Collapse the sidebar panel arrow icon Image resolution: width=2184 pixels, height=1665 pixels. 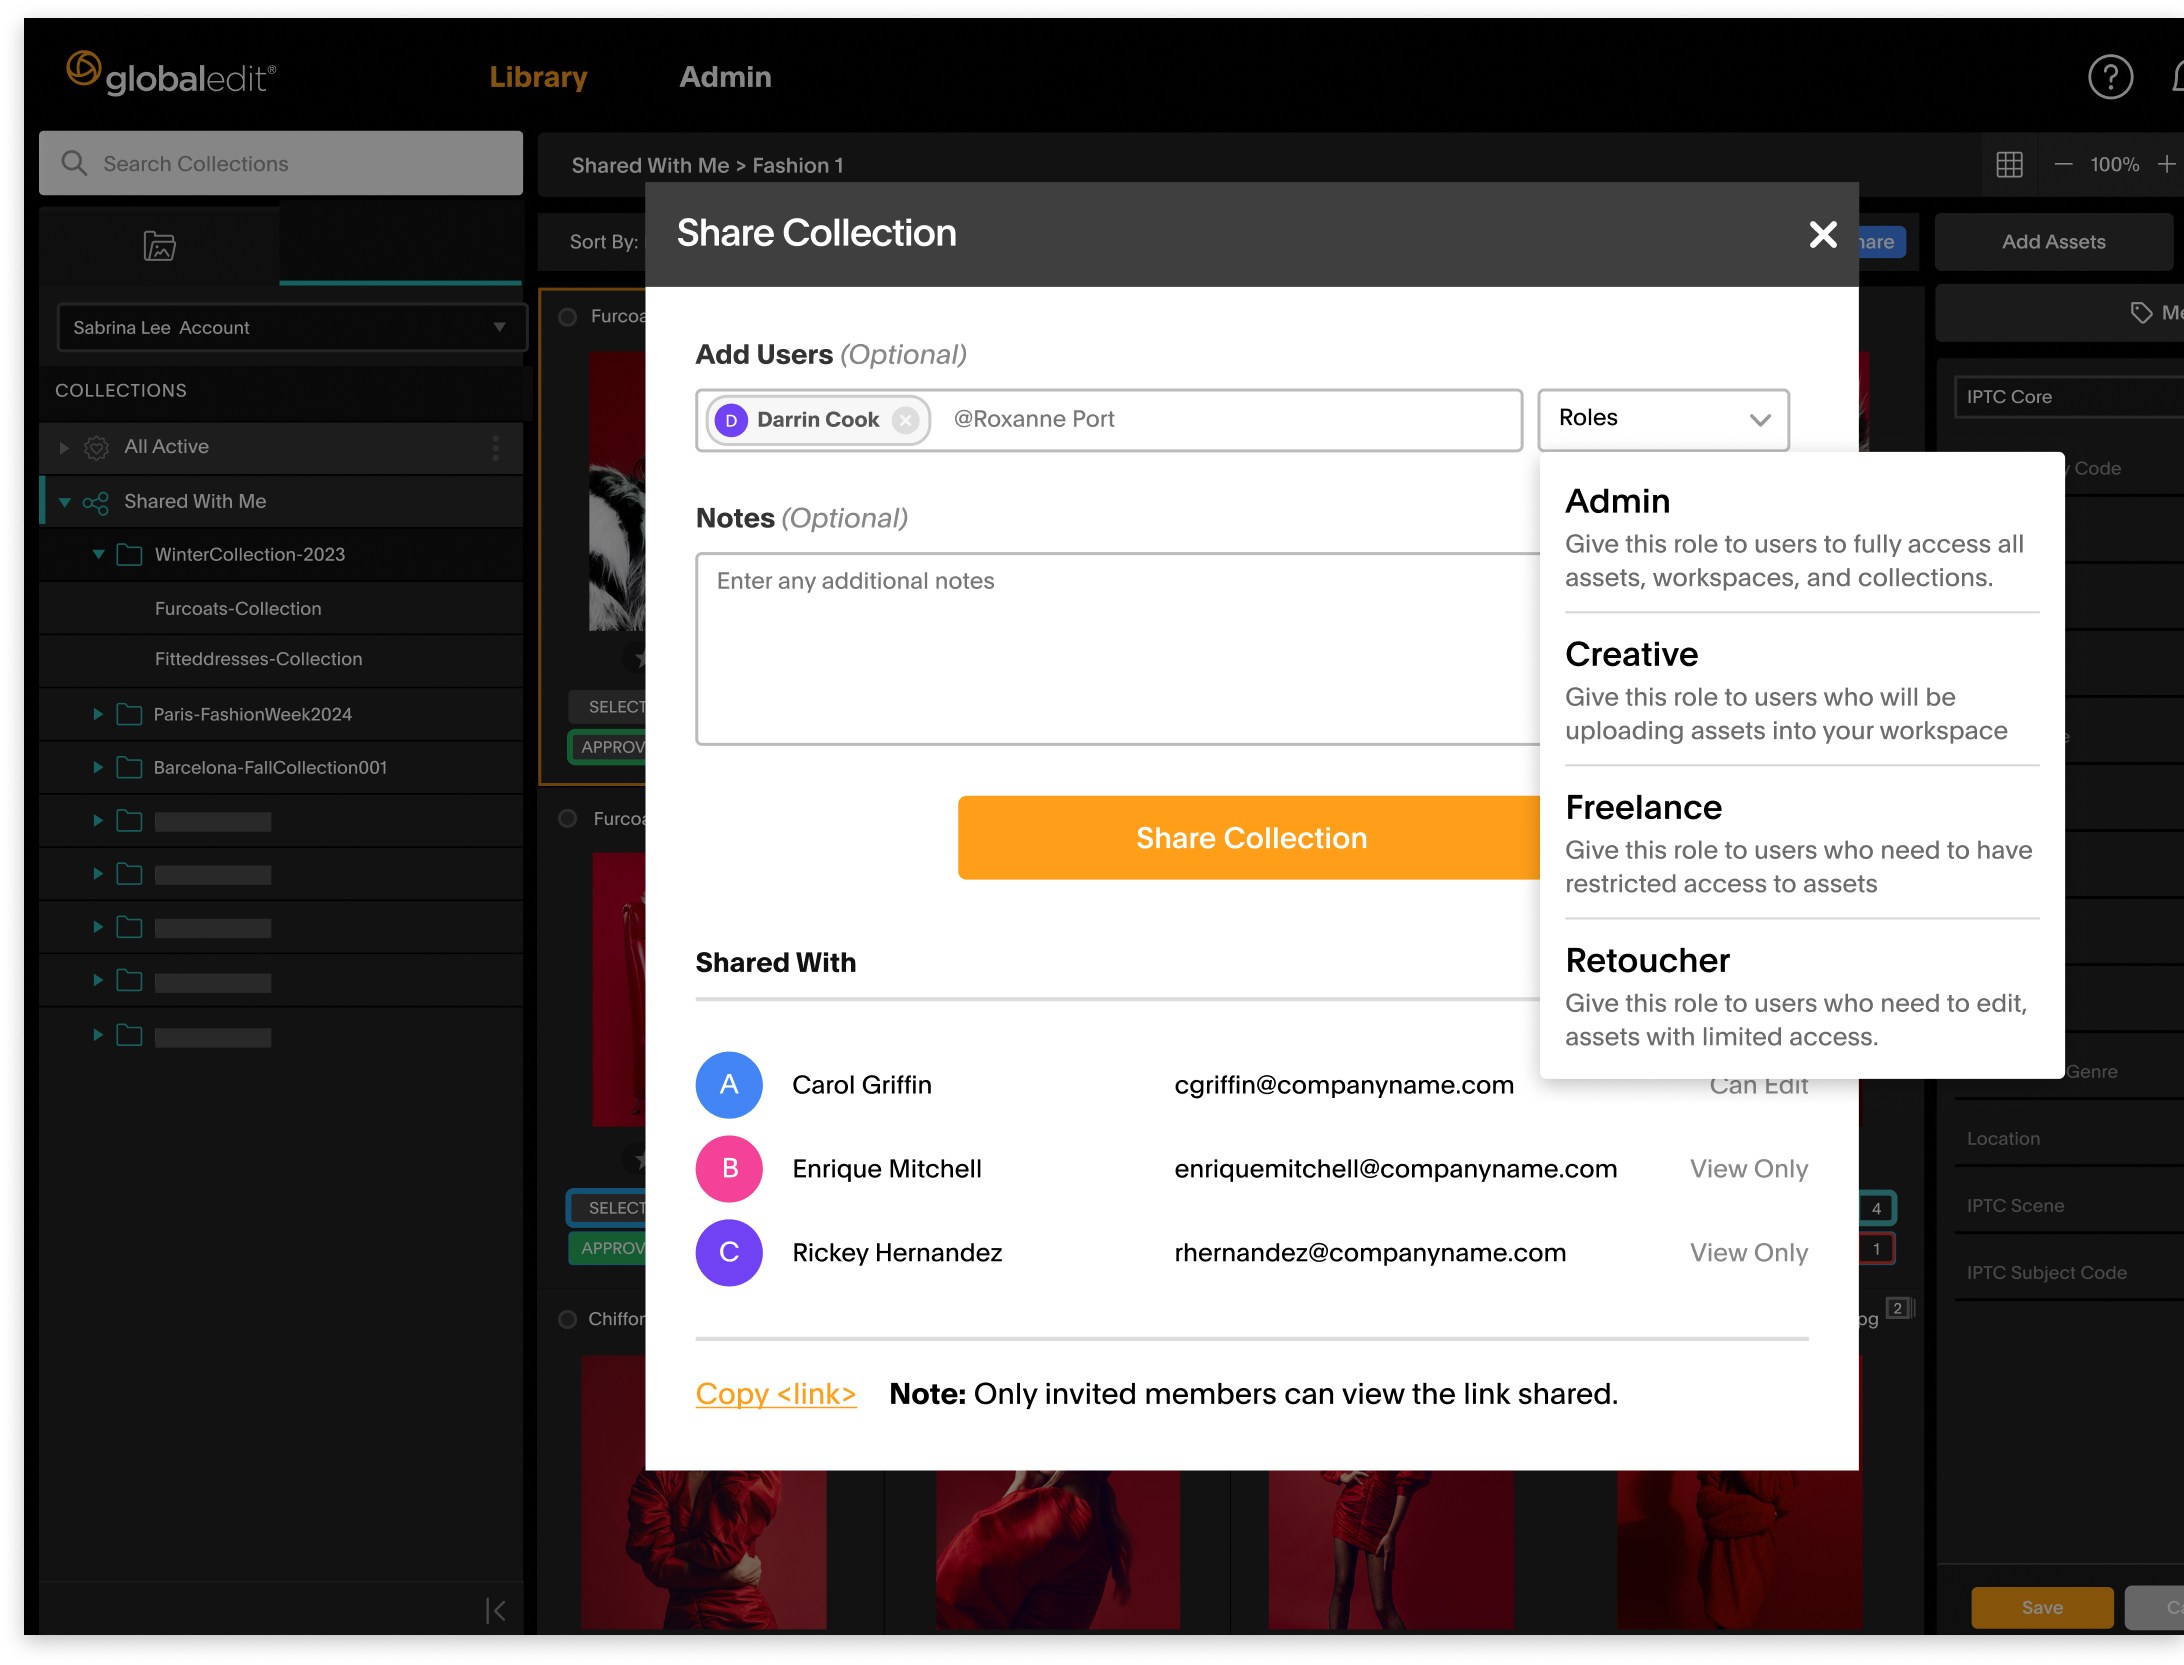(x=495, y=1610)
